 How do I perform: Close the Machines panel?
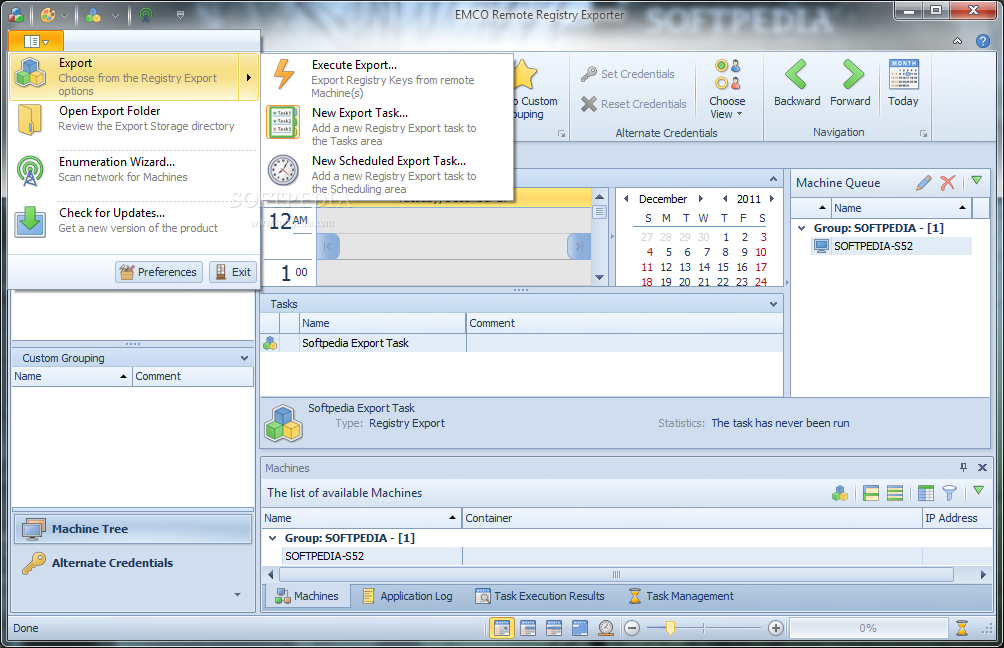(x=982, y=467)
